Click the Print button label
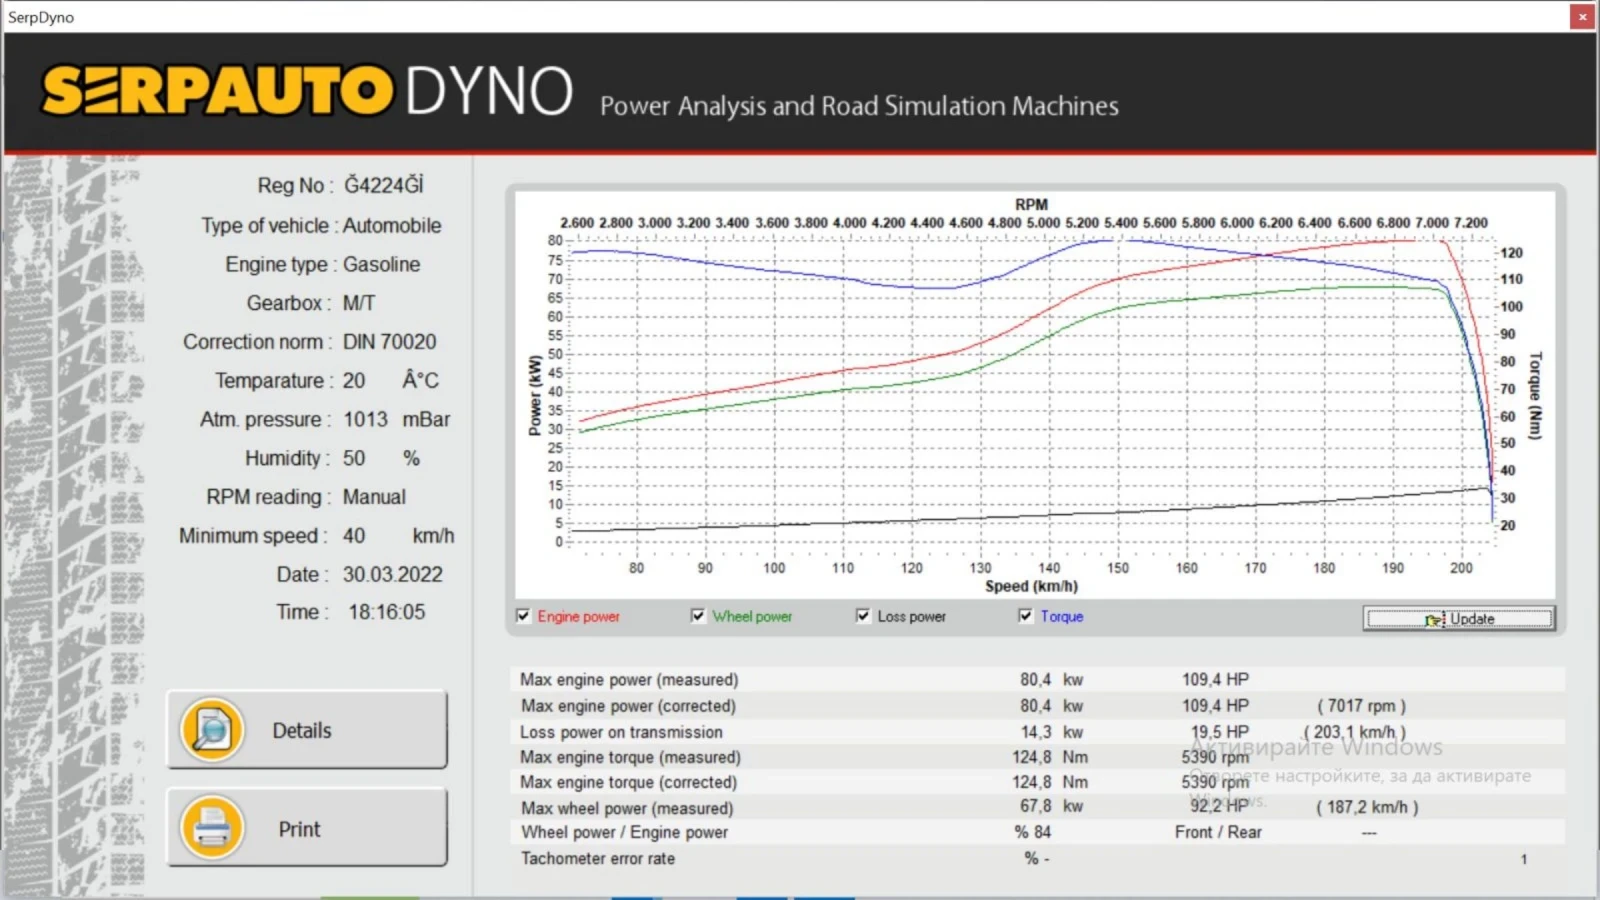 point(299,829)
